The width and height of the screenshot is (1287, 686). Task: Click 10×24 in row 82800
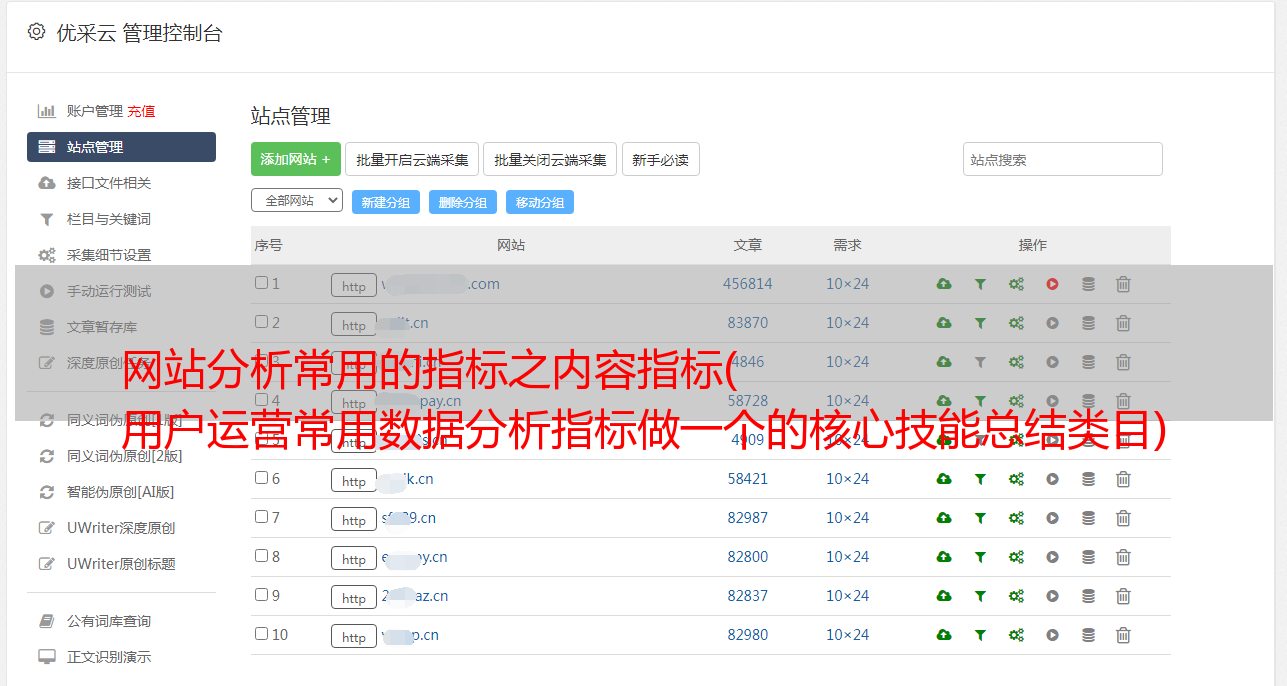[847, 557]
